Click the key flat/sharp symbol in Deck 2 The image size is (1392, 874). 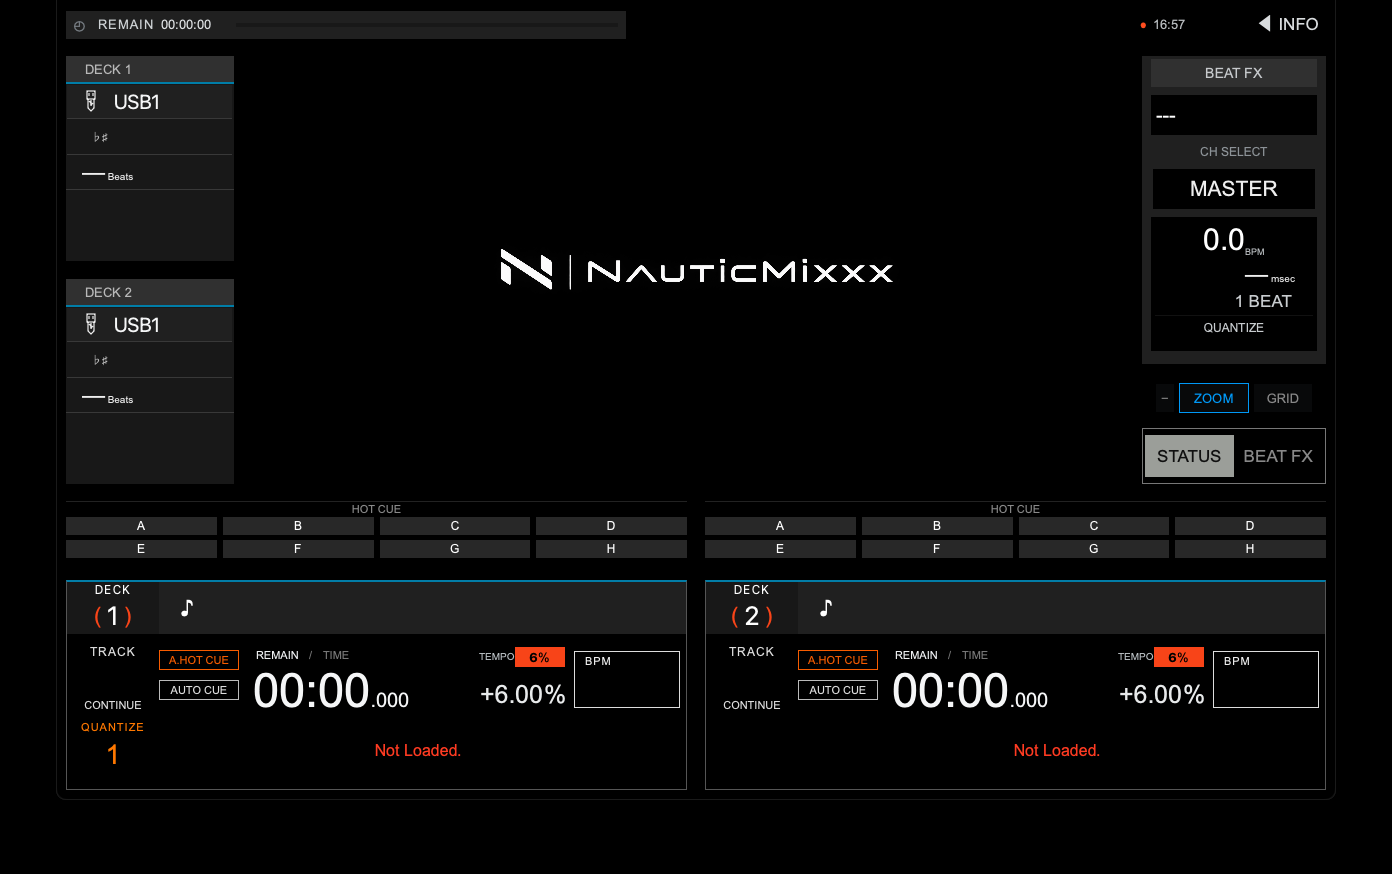click(101, 360)
